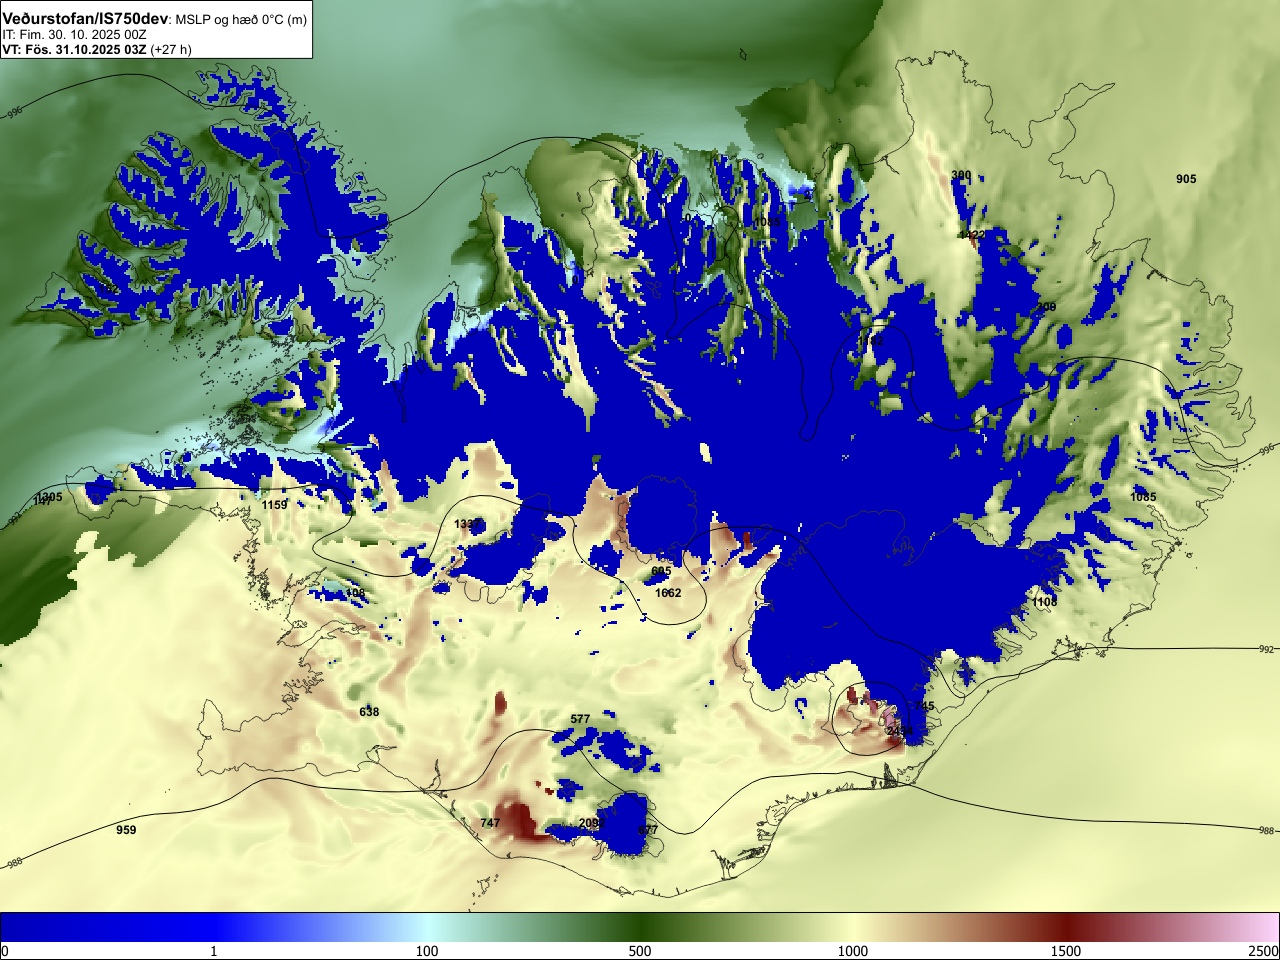Click the 1159 height value
1280x960 pixels.
274,505
